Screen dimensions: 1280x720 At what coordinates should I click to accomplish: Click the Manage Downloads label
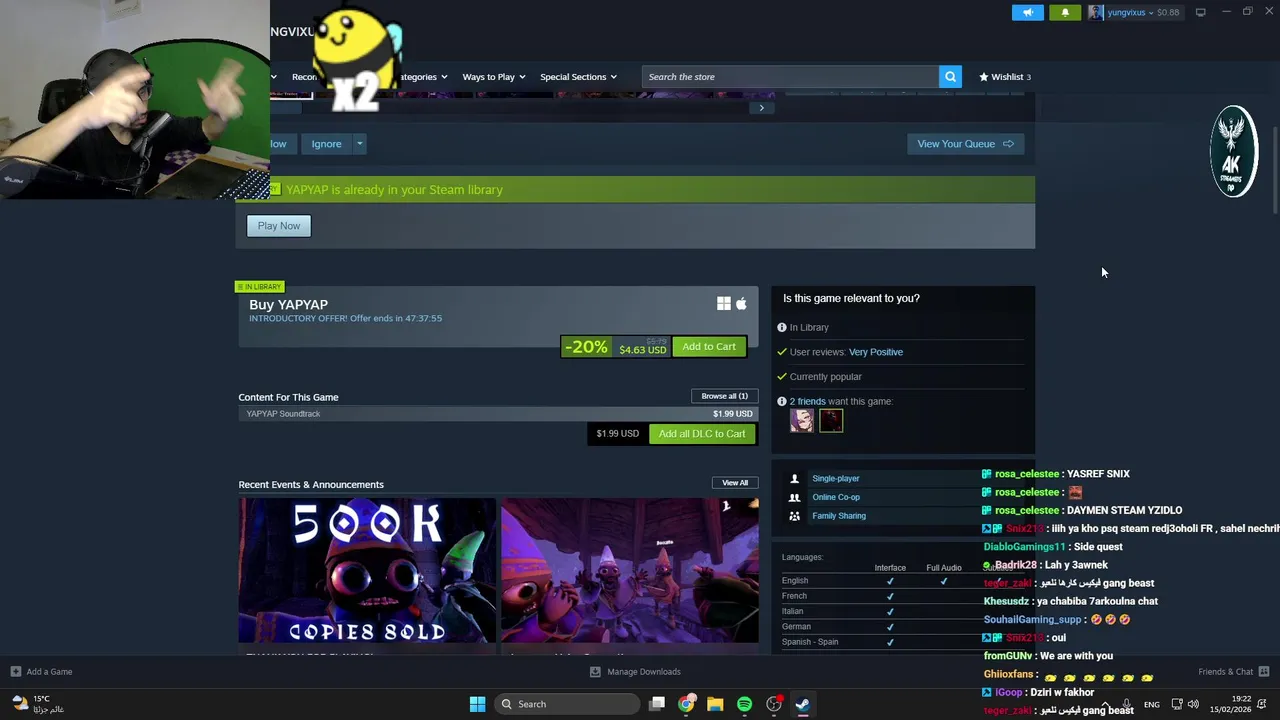tap(643, 672)
